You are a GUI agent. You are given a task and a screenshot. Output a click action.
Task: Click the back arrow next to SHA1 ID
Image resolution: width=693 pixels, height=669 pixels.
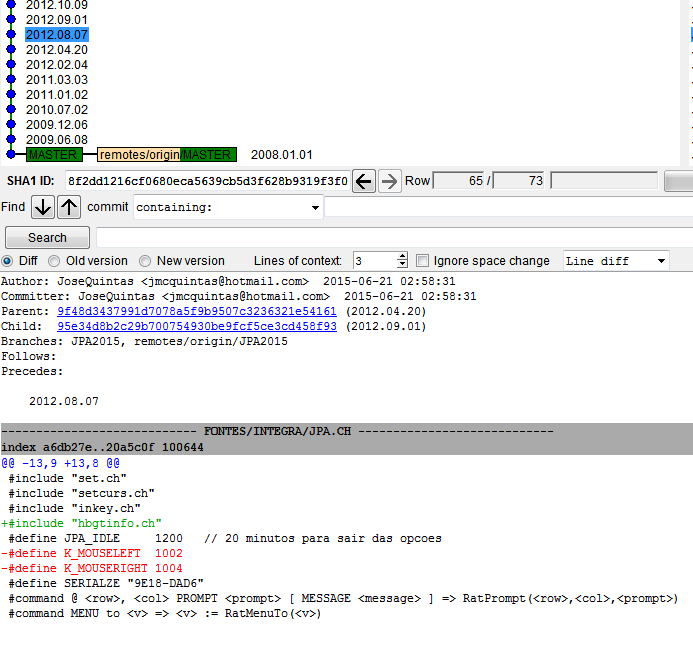(364, 181)
